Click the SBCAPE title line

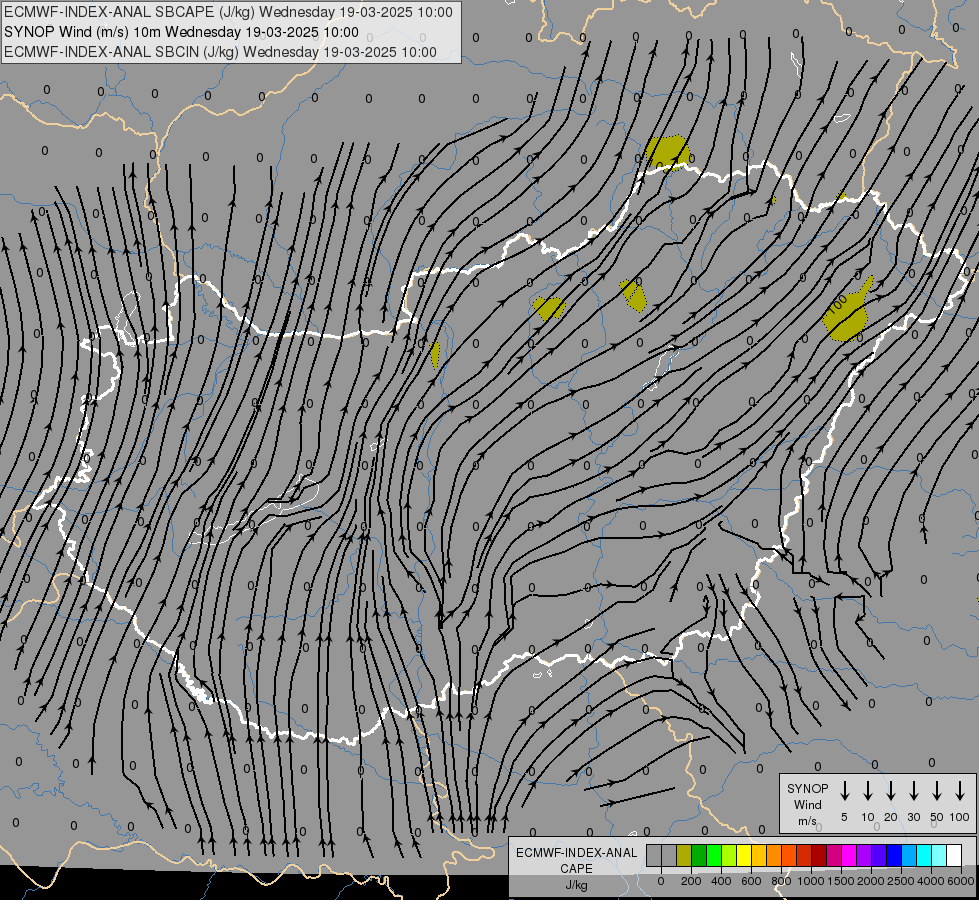pyautogui.click(x=229, y=12)
